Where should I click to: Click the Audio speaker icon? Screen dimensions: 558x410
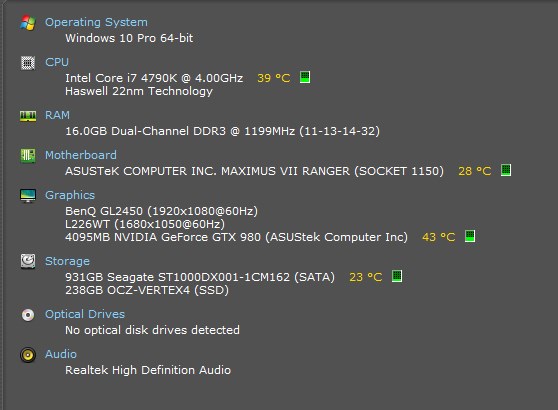pyautogui.click(x=28, y=355)
